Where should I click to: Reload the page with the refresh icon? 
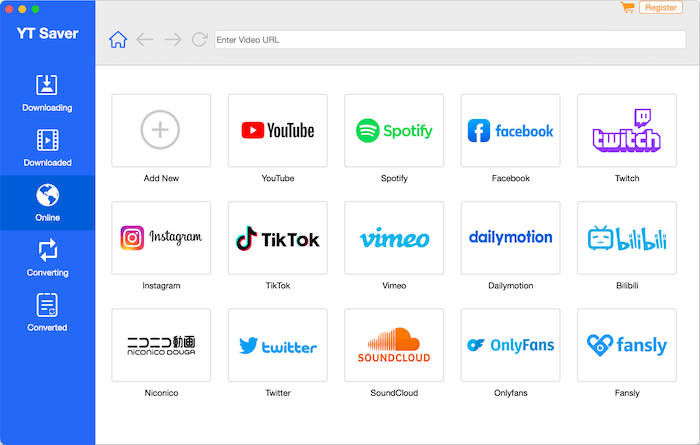pos(200,40)
